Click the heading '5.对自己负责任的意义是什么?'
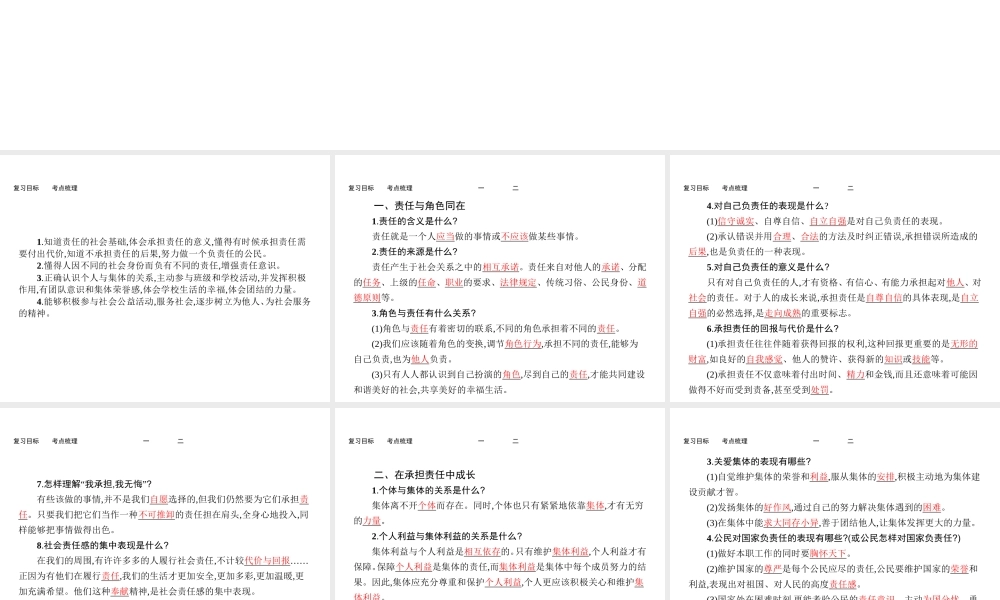Image resolution: width=1000 pixels, height=600 pixels. pos(768,267)
